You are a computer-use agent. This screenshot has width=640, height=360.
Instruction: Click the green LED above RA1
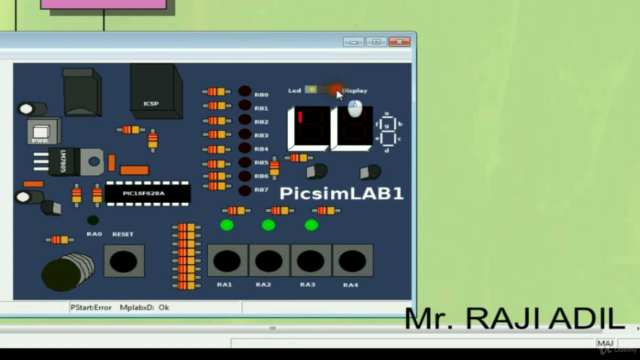click(227, 225)
